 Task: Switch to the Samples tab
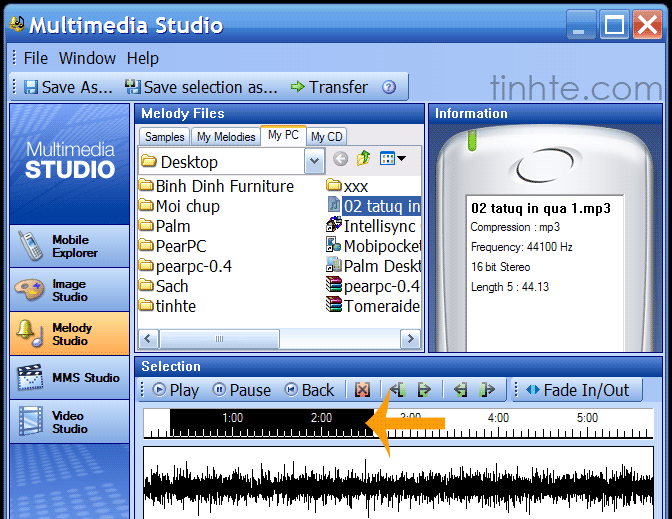click(164, 137)
